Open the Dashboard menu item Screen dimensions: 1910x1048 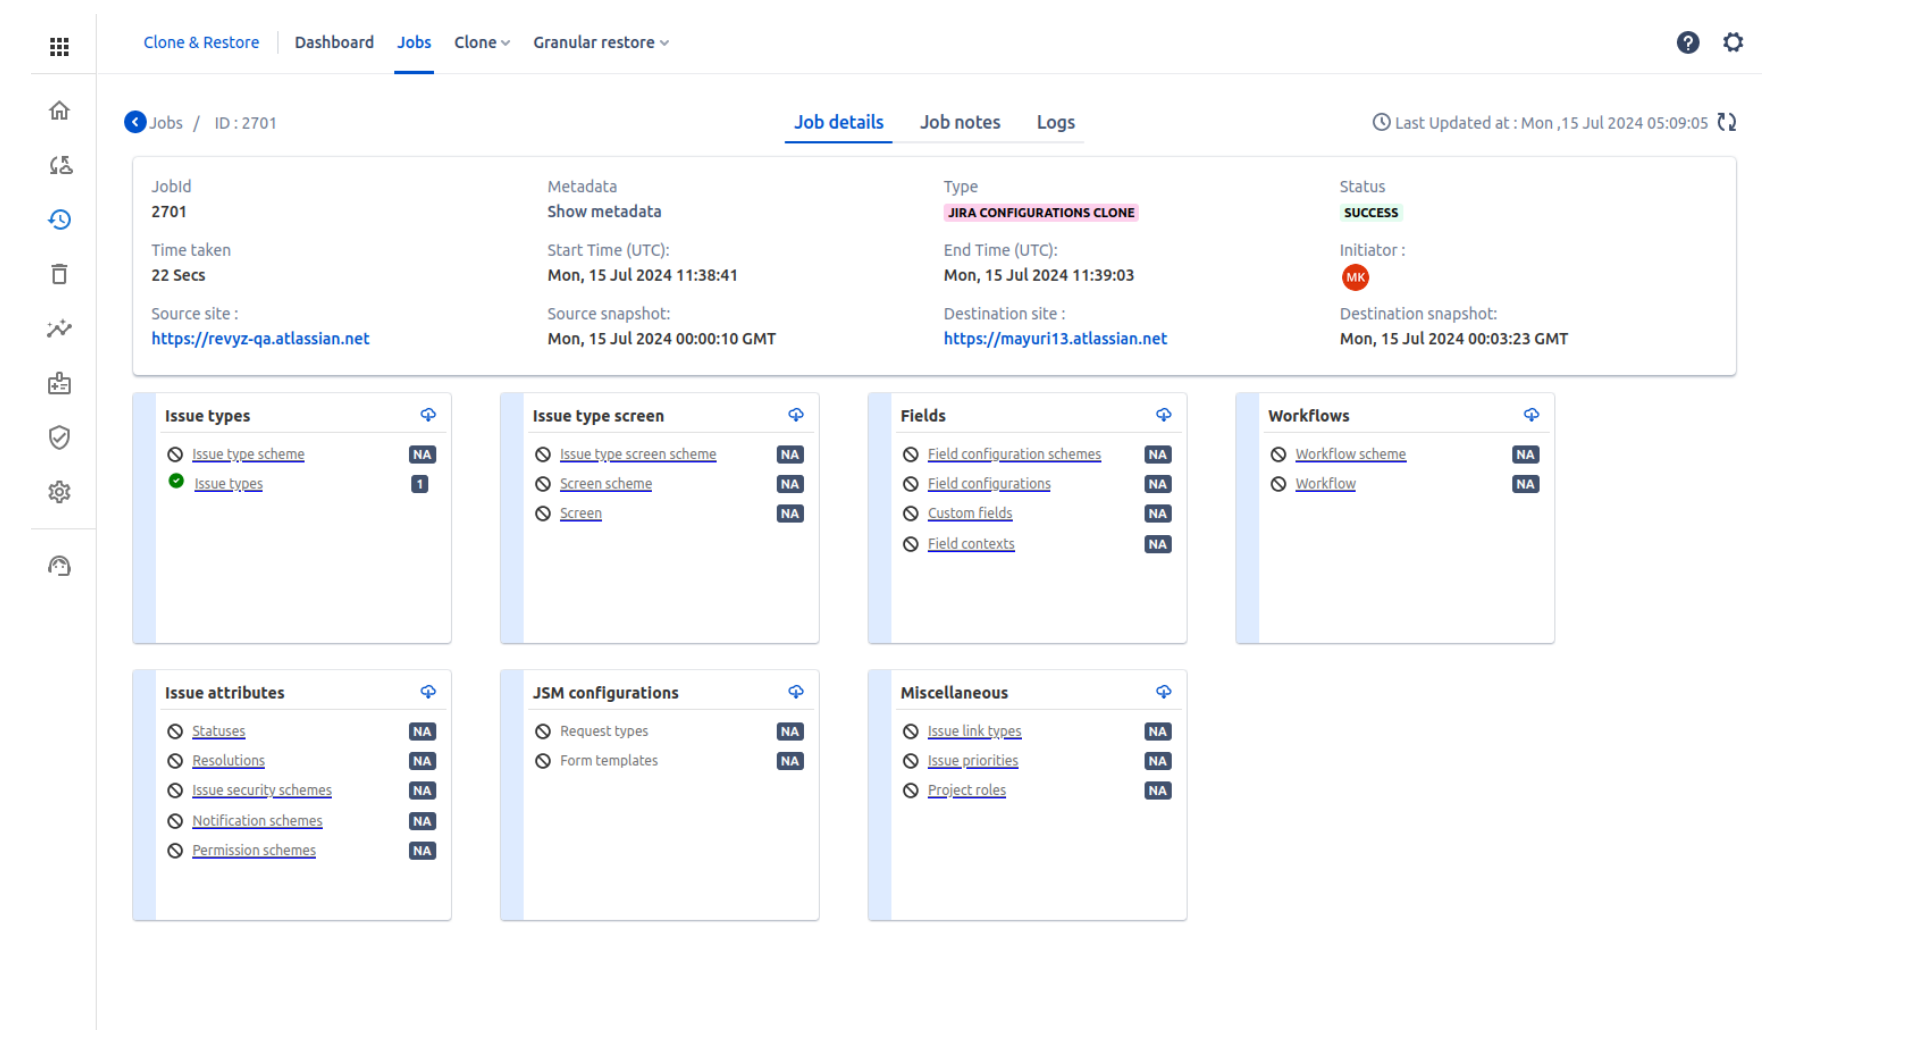tap(334, 42)
